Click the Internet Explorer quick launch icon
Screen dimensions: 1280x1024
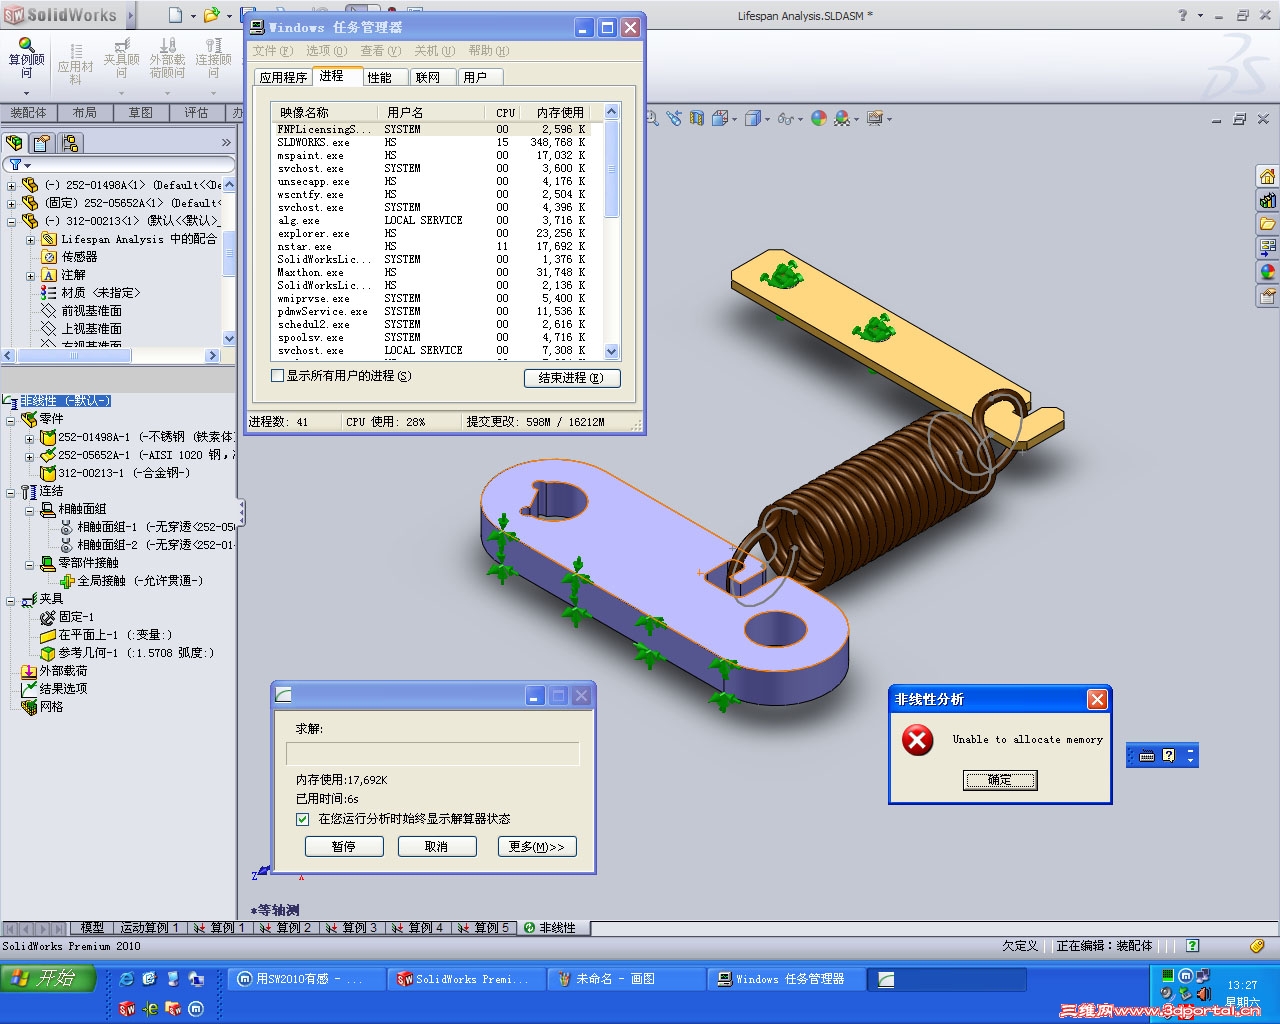point(126,979)
